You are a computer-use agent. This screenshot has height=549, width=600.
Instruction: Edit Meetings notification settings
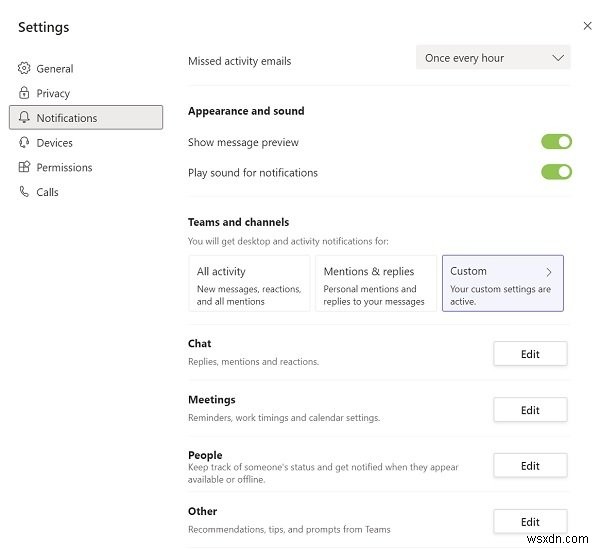pos(530,410)
